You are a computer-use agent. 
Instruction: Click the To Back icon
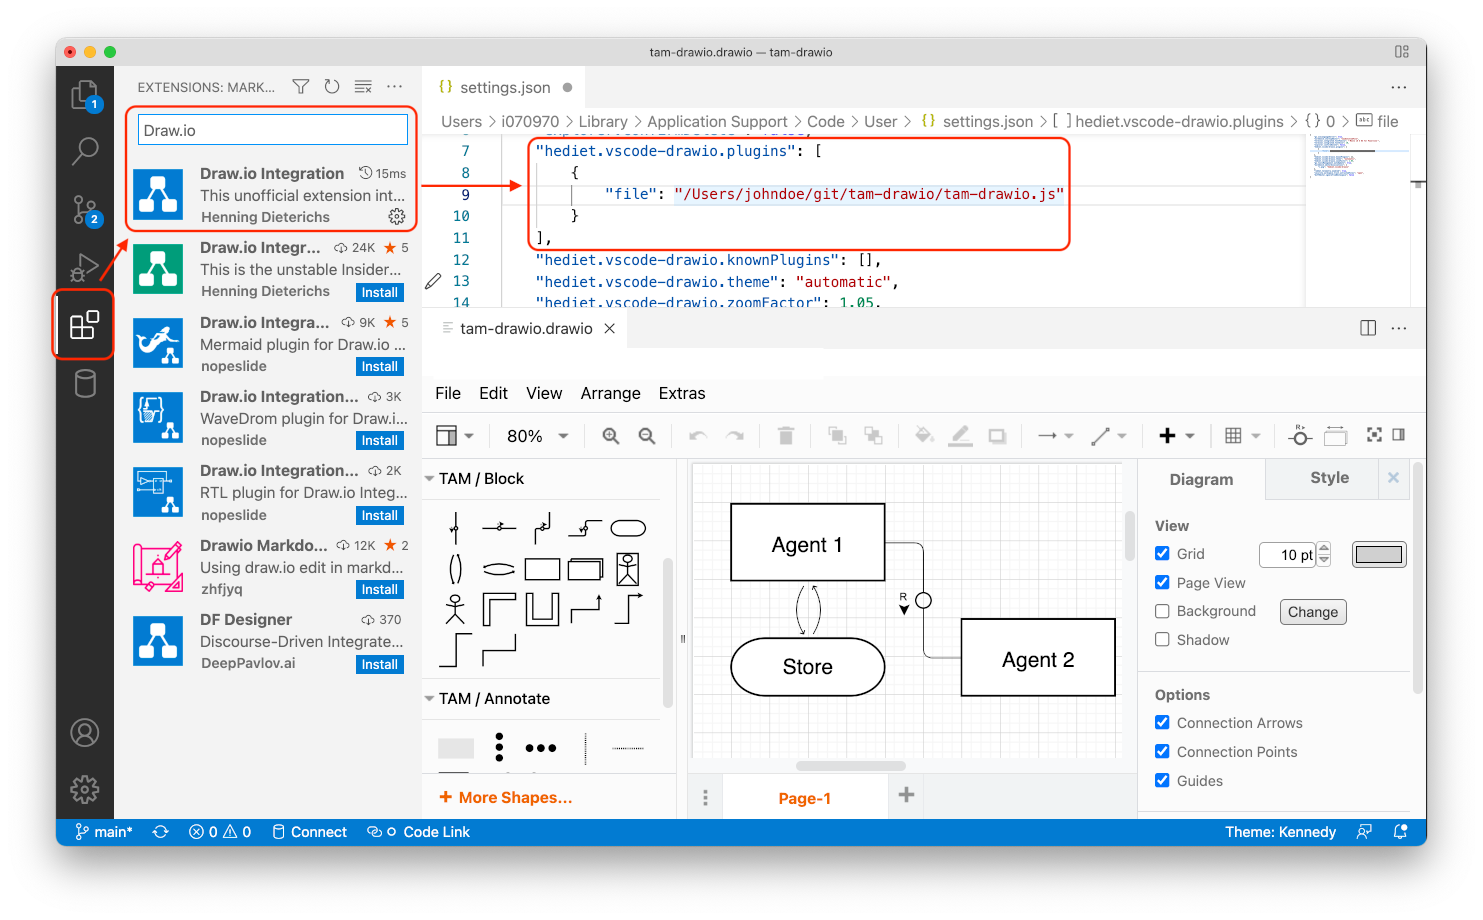click(873, 436)
